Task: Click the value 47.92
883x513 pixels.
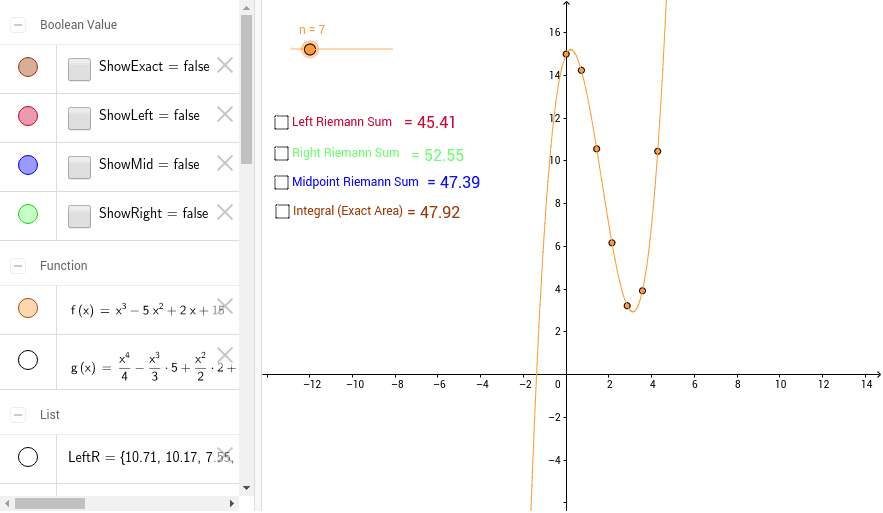Action: [x=440, y=212]
